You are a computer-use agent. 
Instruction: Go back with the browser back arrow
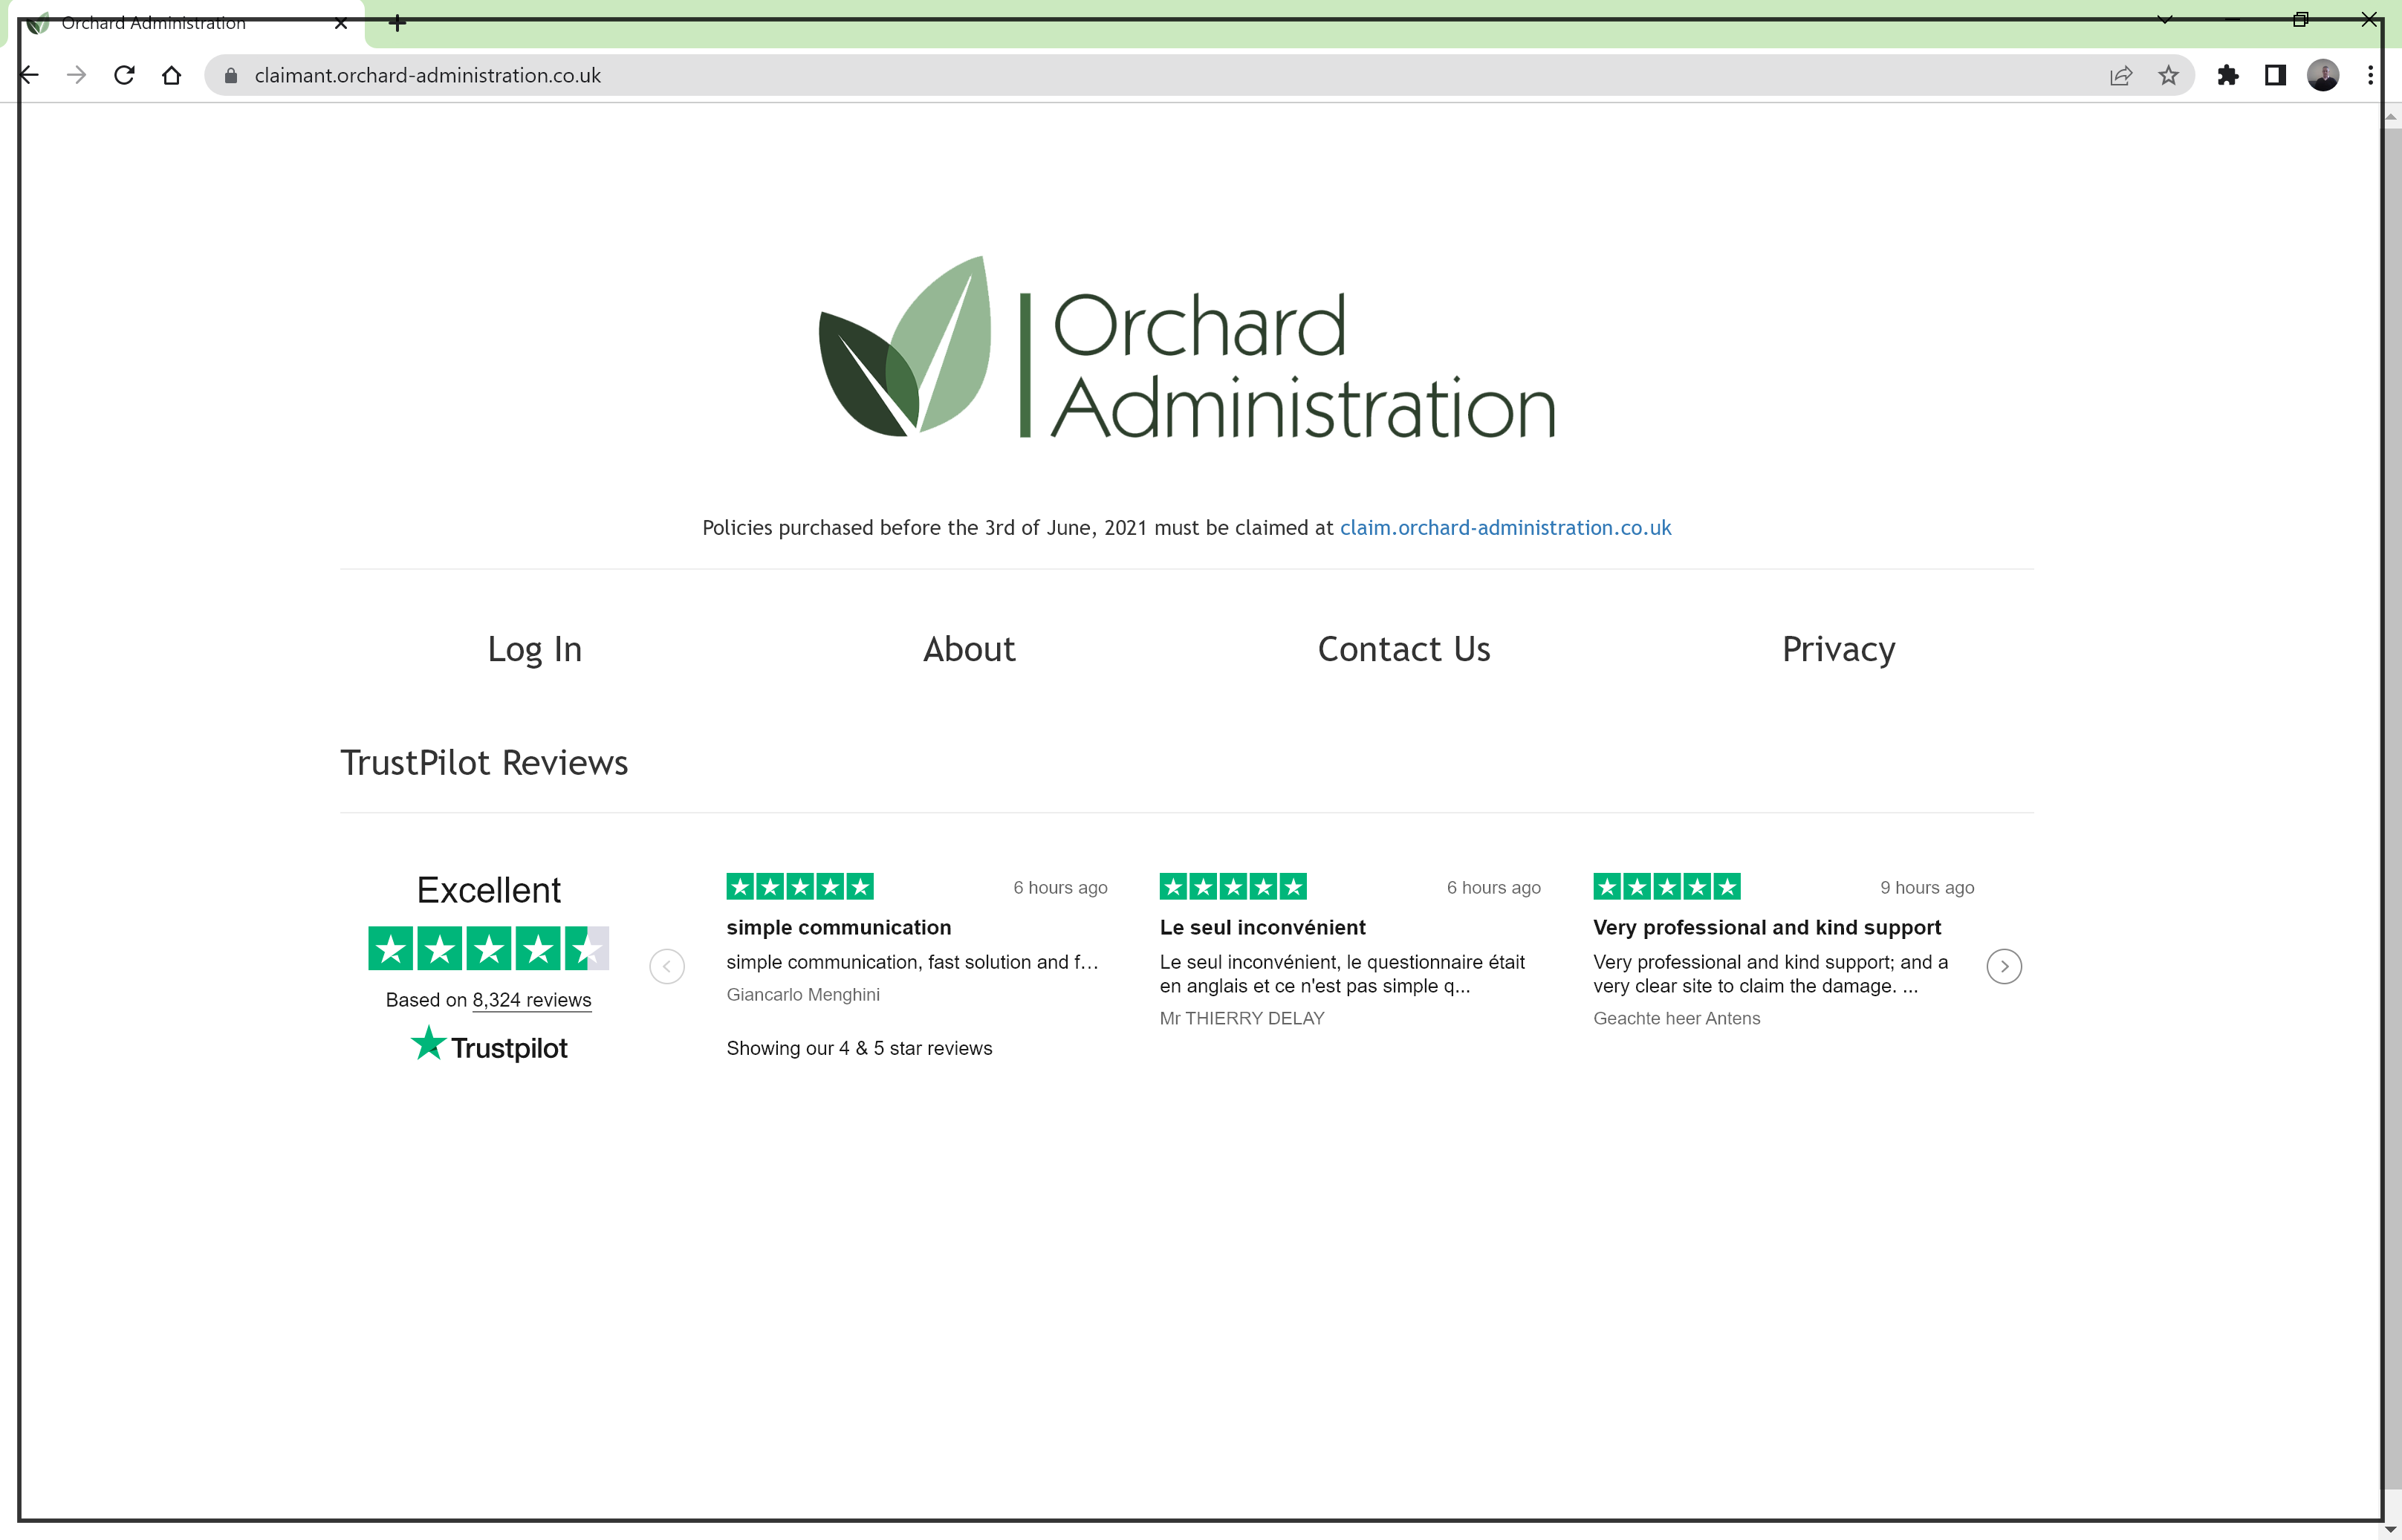tap(29, 75)
